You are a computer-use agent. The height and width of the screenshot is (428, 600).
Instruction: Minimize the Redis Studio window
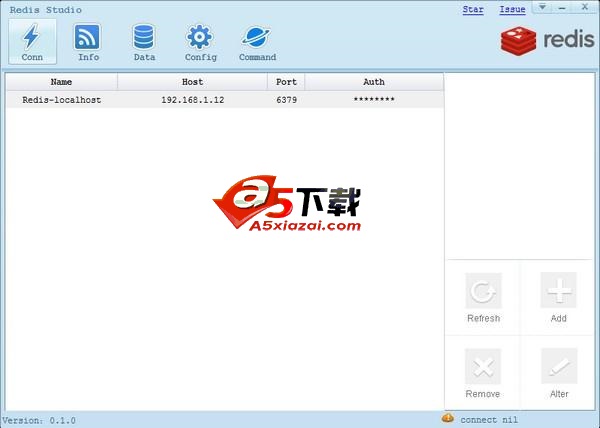pos(562,8)
